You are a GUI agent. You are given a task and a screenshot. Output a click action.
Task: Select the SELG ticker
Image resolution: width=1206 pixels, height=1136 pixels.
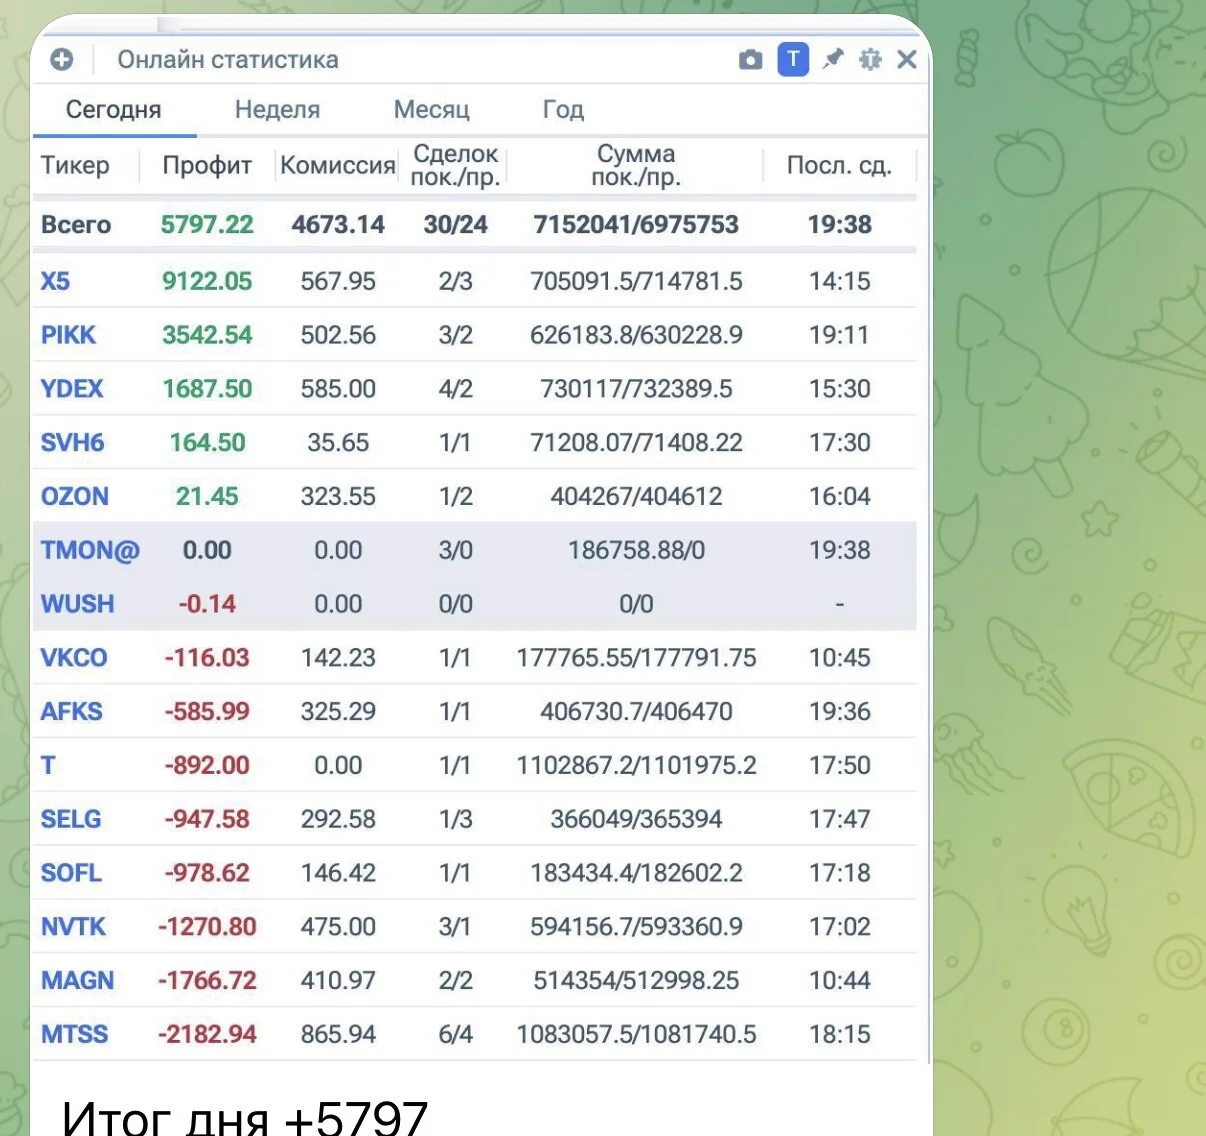(x=71, y=820)
